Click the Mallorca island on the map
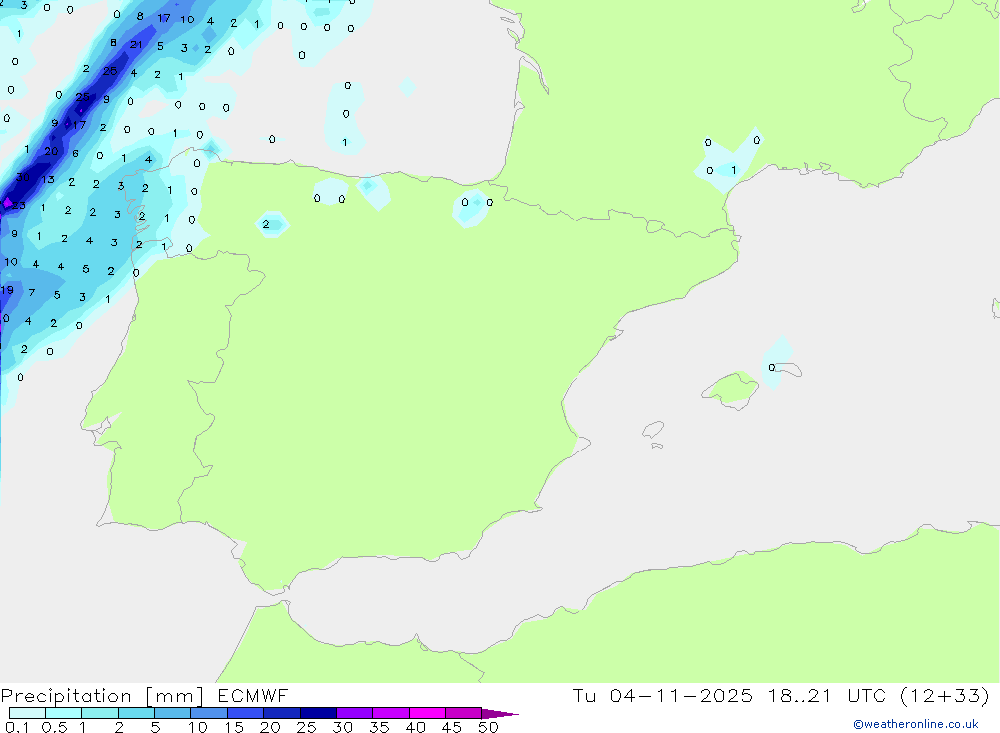The width and height of the screenshot is (1000, 733). [731, 389]
